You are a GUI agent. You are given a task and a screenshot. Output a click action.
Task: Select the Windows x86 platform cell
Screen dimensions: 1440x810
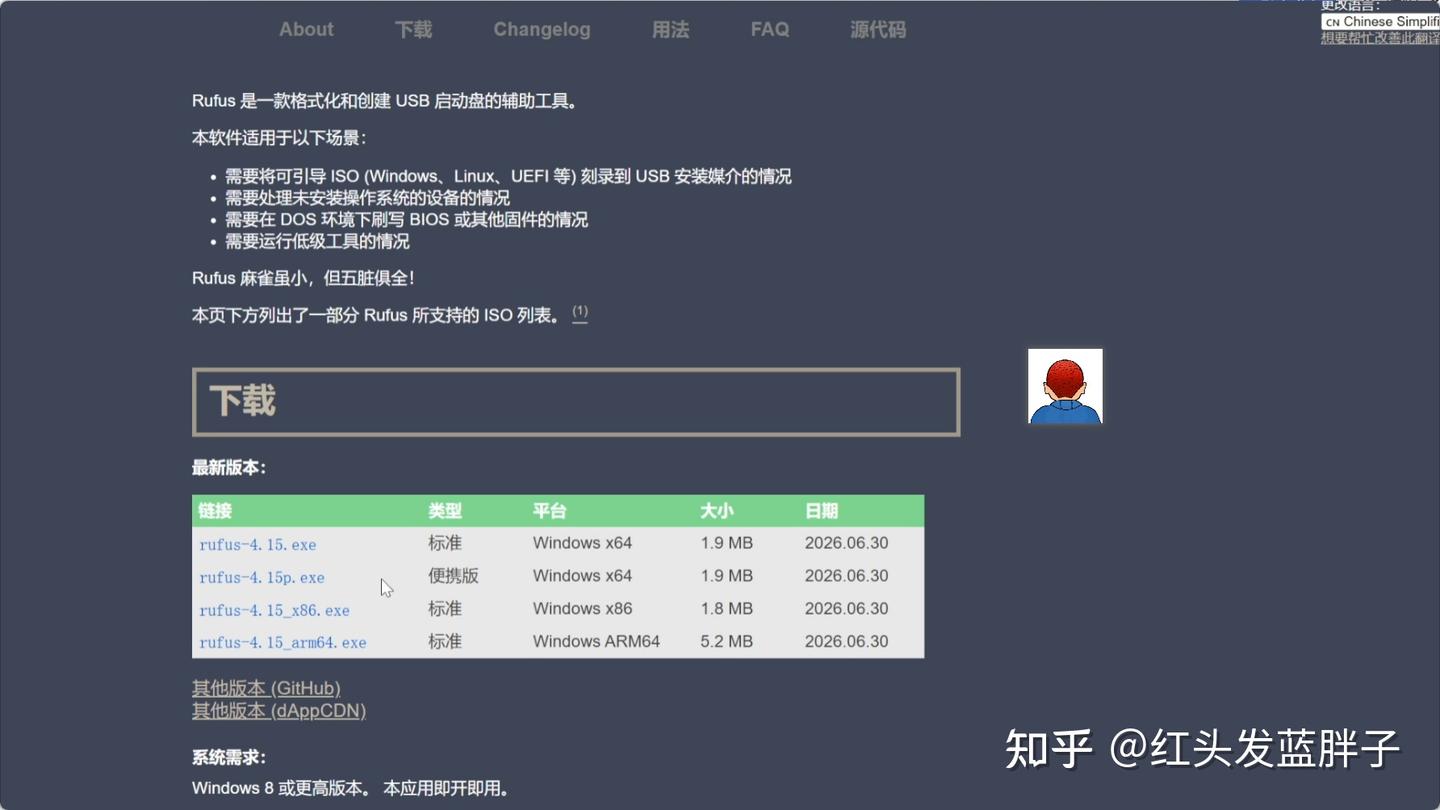(583, 609)
